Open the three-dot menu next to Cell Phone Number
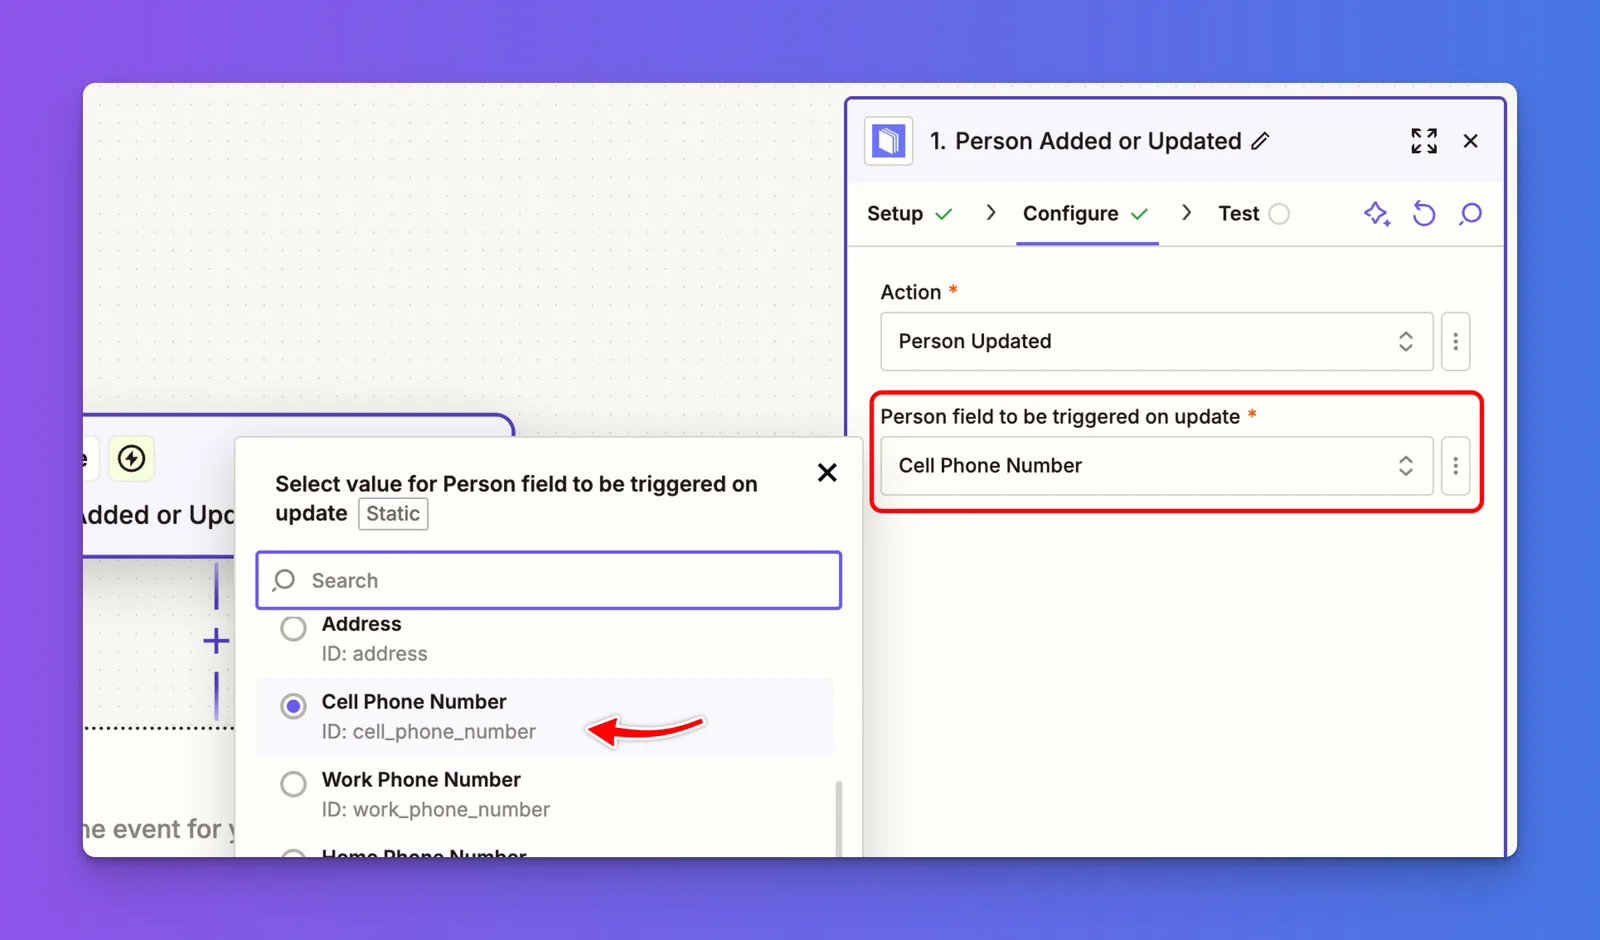 (1455, 466)
